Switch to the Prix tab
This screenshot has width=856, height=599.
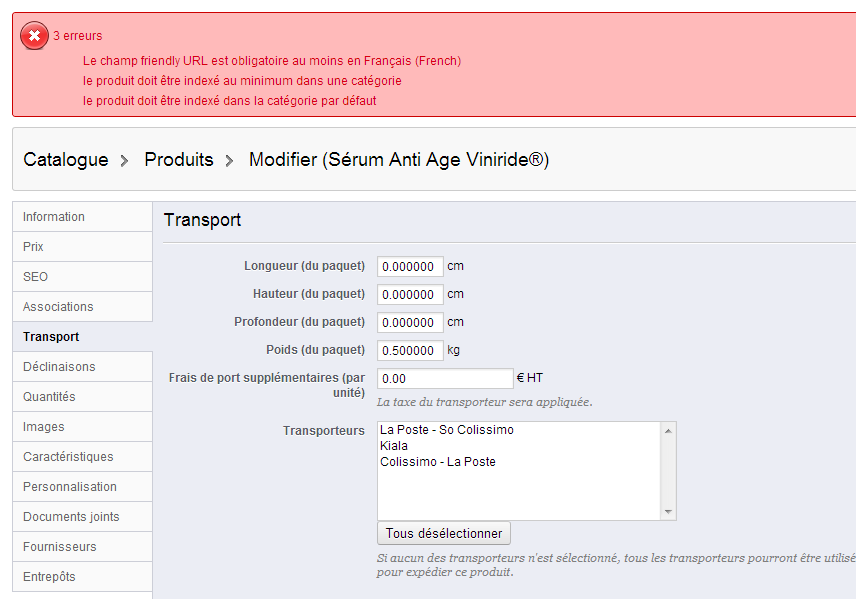(x=82, y=247)
